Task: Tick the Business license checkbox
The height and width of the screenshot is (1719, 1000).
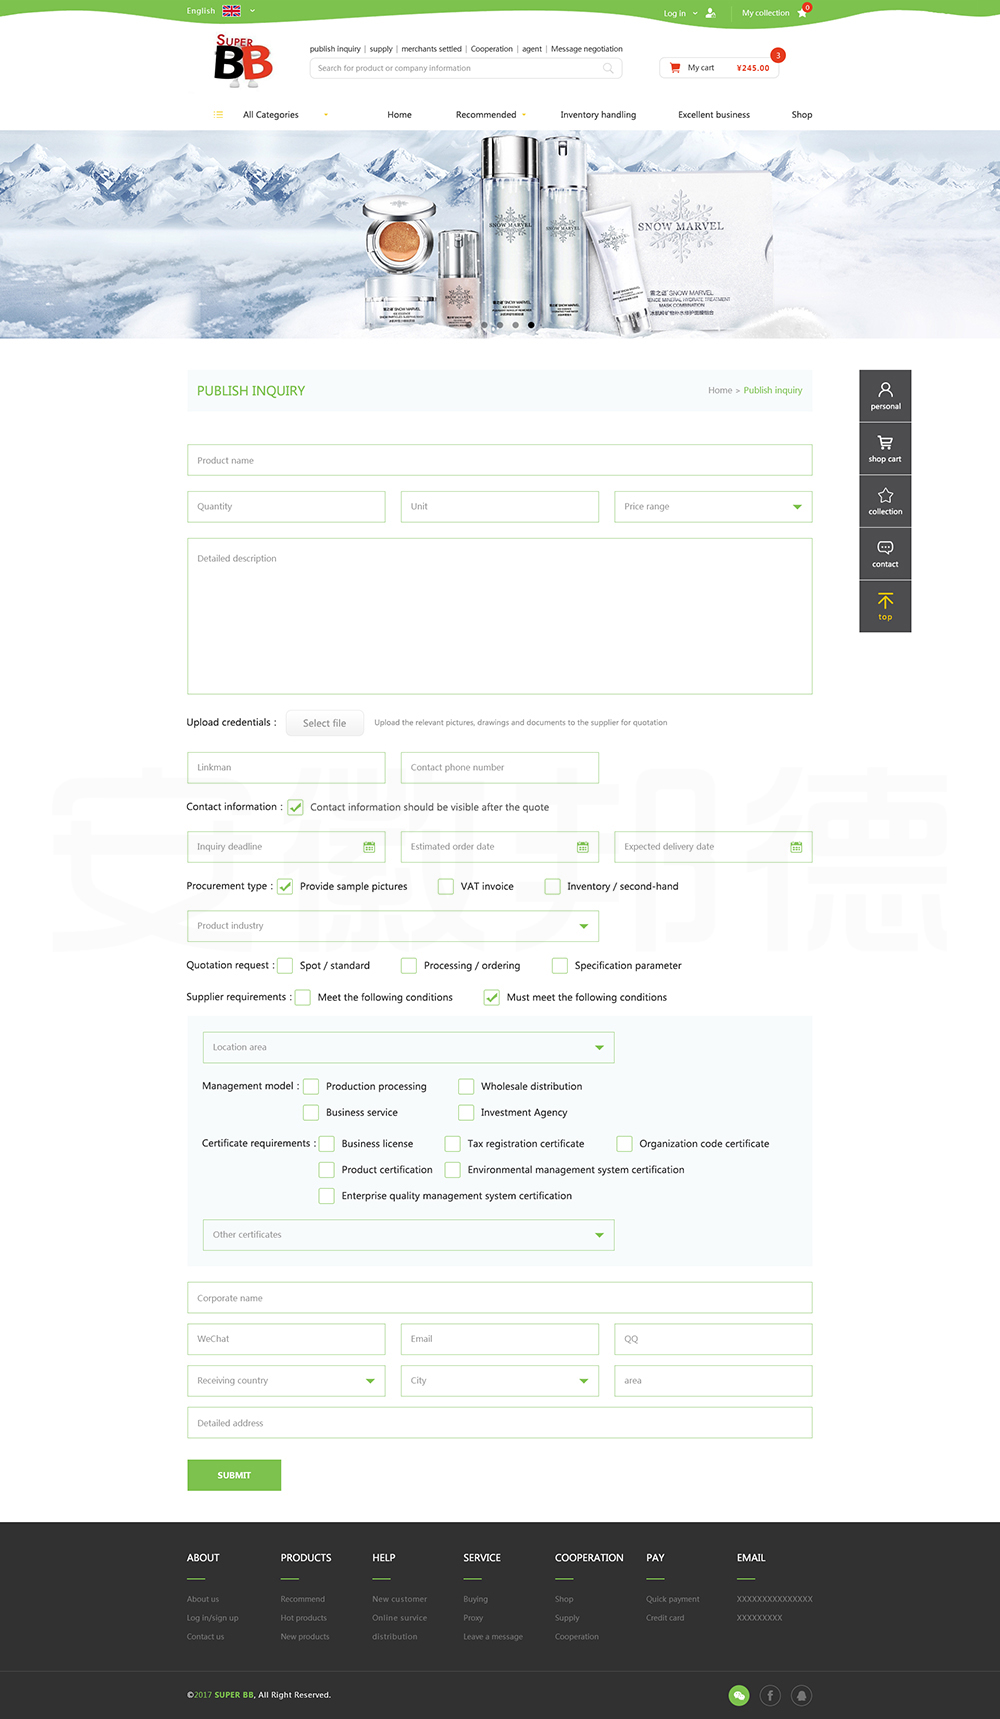Action: (327, 1144)
